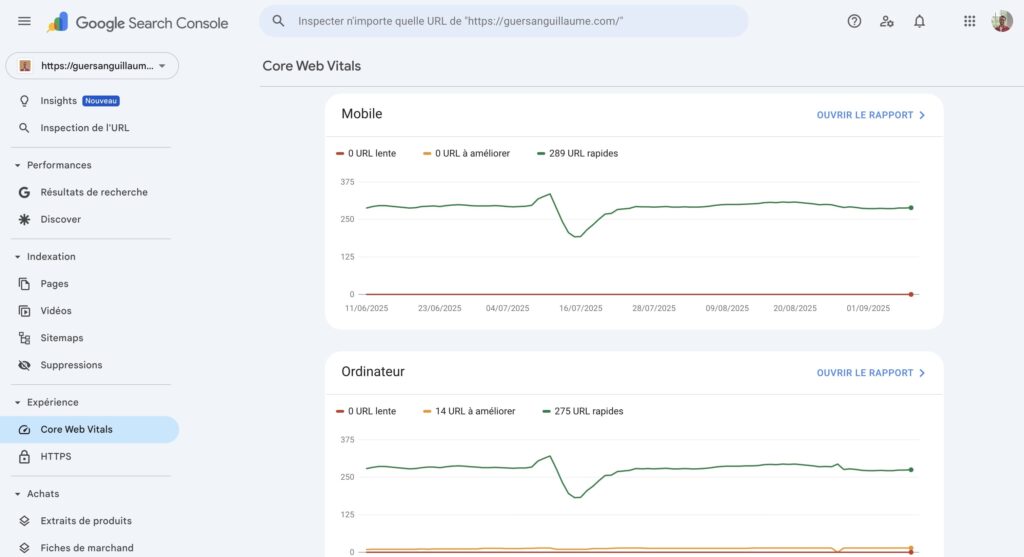
Task: Open the notifications bell
Action: click(919, 21)
